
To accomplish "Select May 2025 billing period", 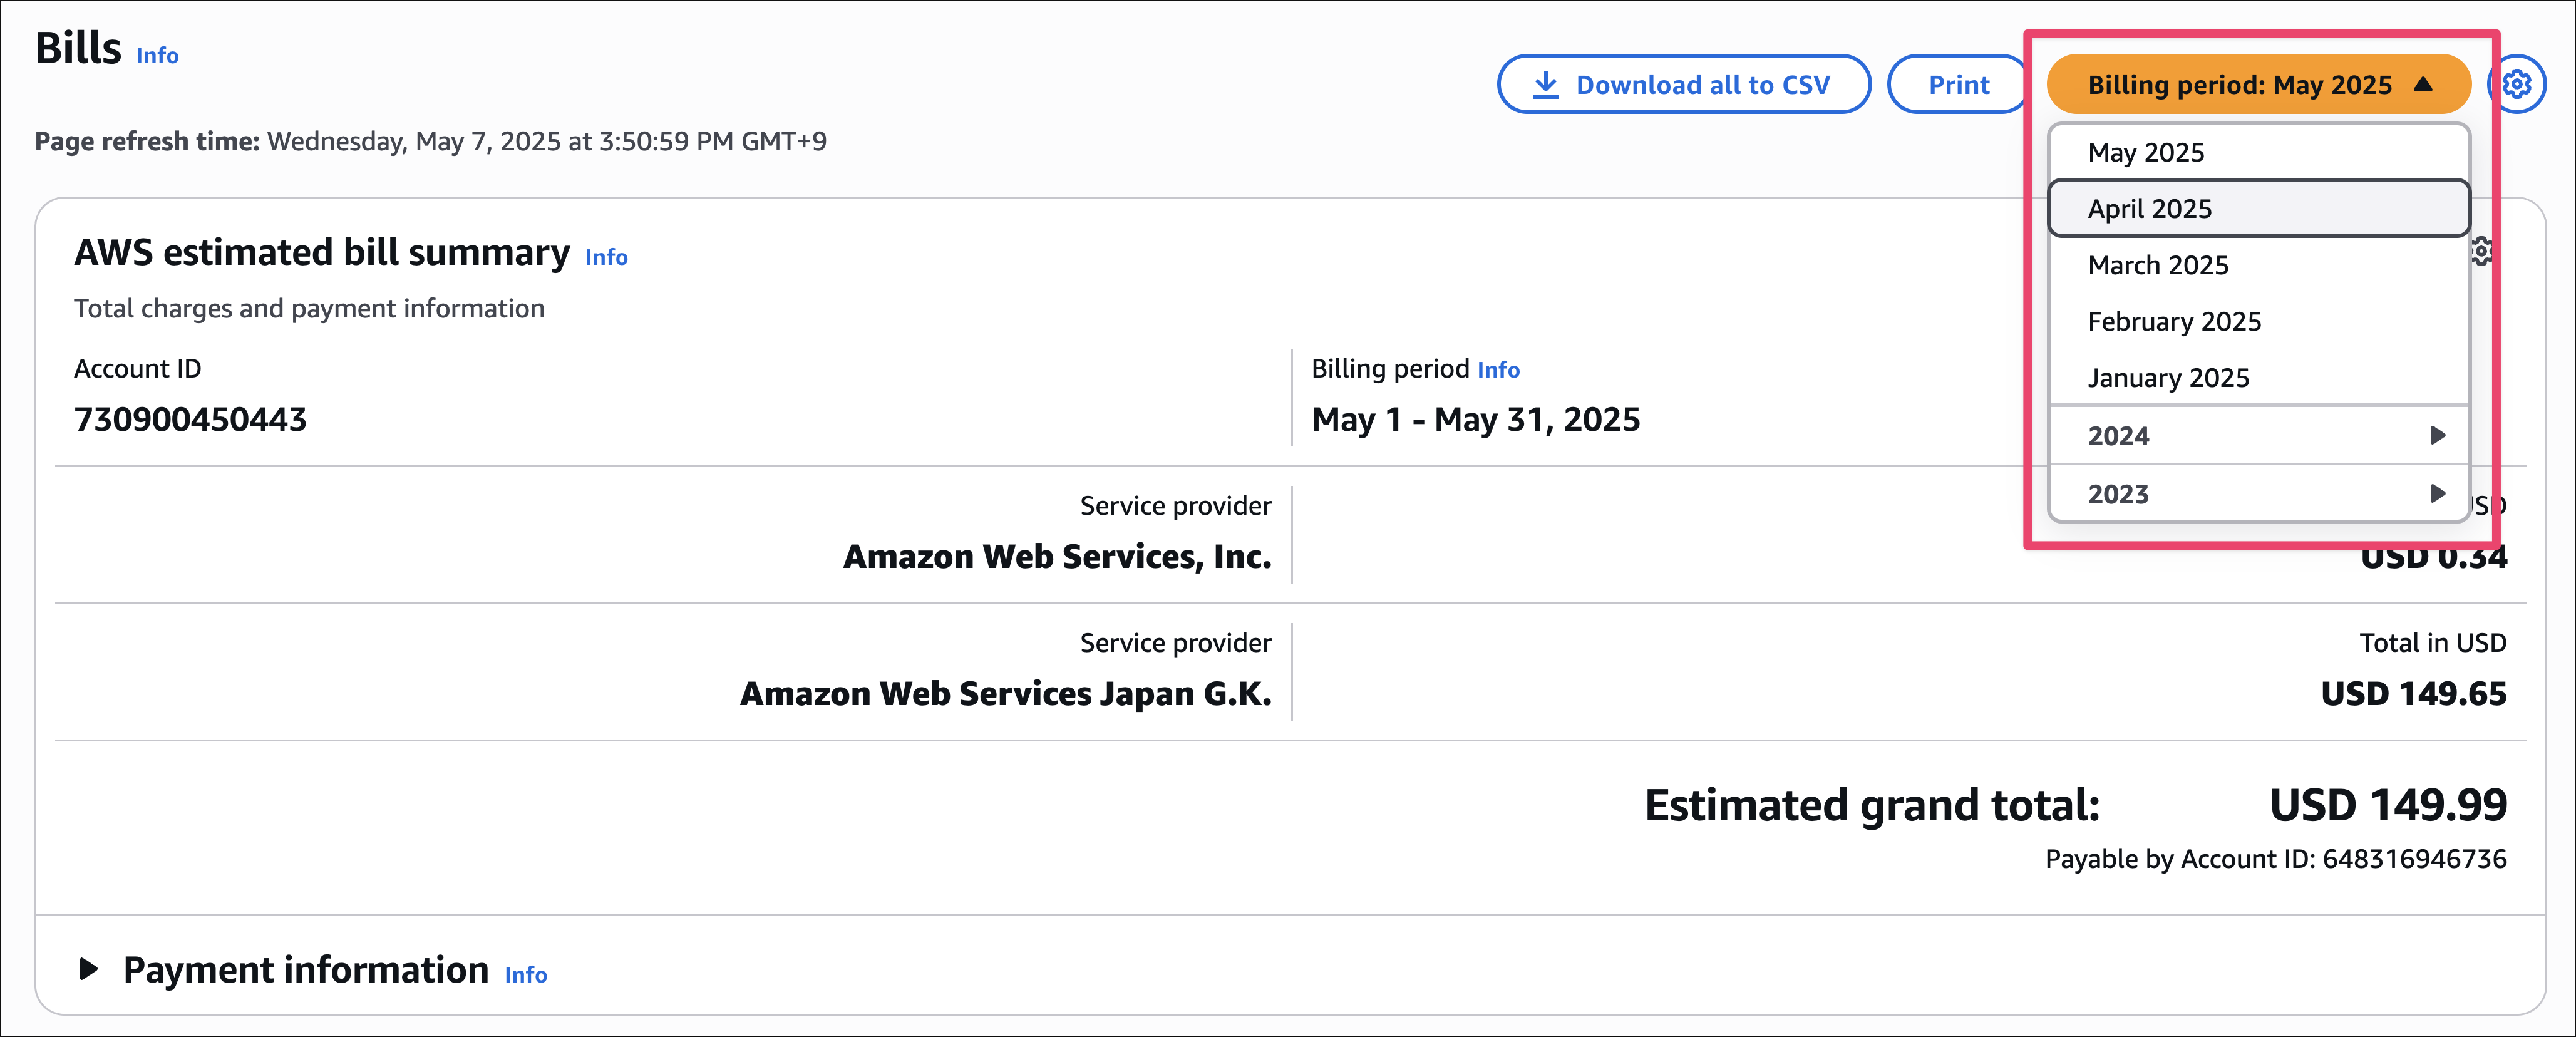I will [x=2146, y=152].
